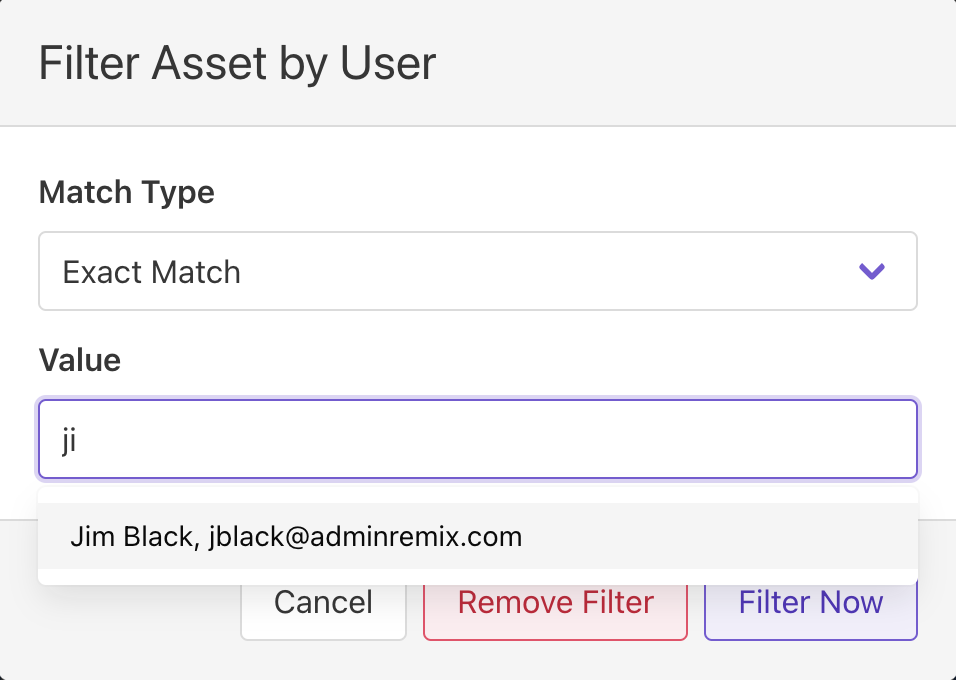Viewport: 956px width, 680px height.
Task: Select Jim Black from the suggestions
Action: click(x=296, y=537)
